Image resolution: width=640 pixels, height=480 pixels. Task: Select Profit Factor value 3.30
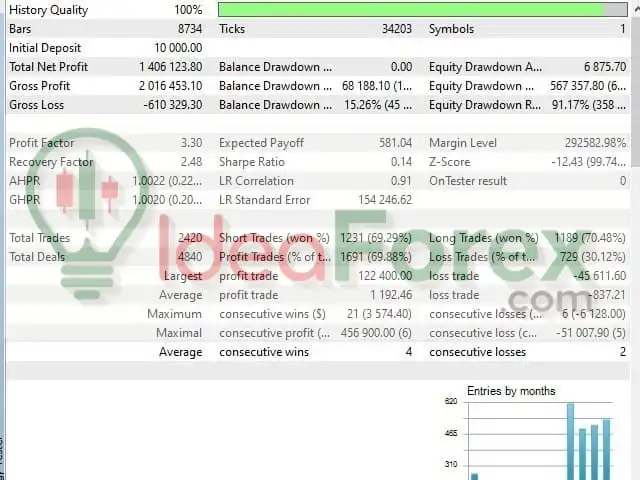pyautogui.click(x=191, y=143)
